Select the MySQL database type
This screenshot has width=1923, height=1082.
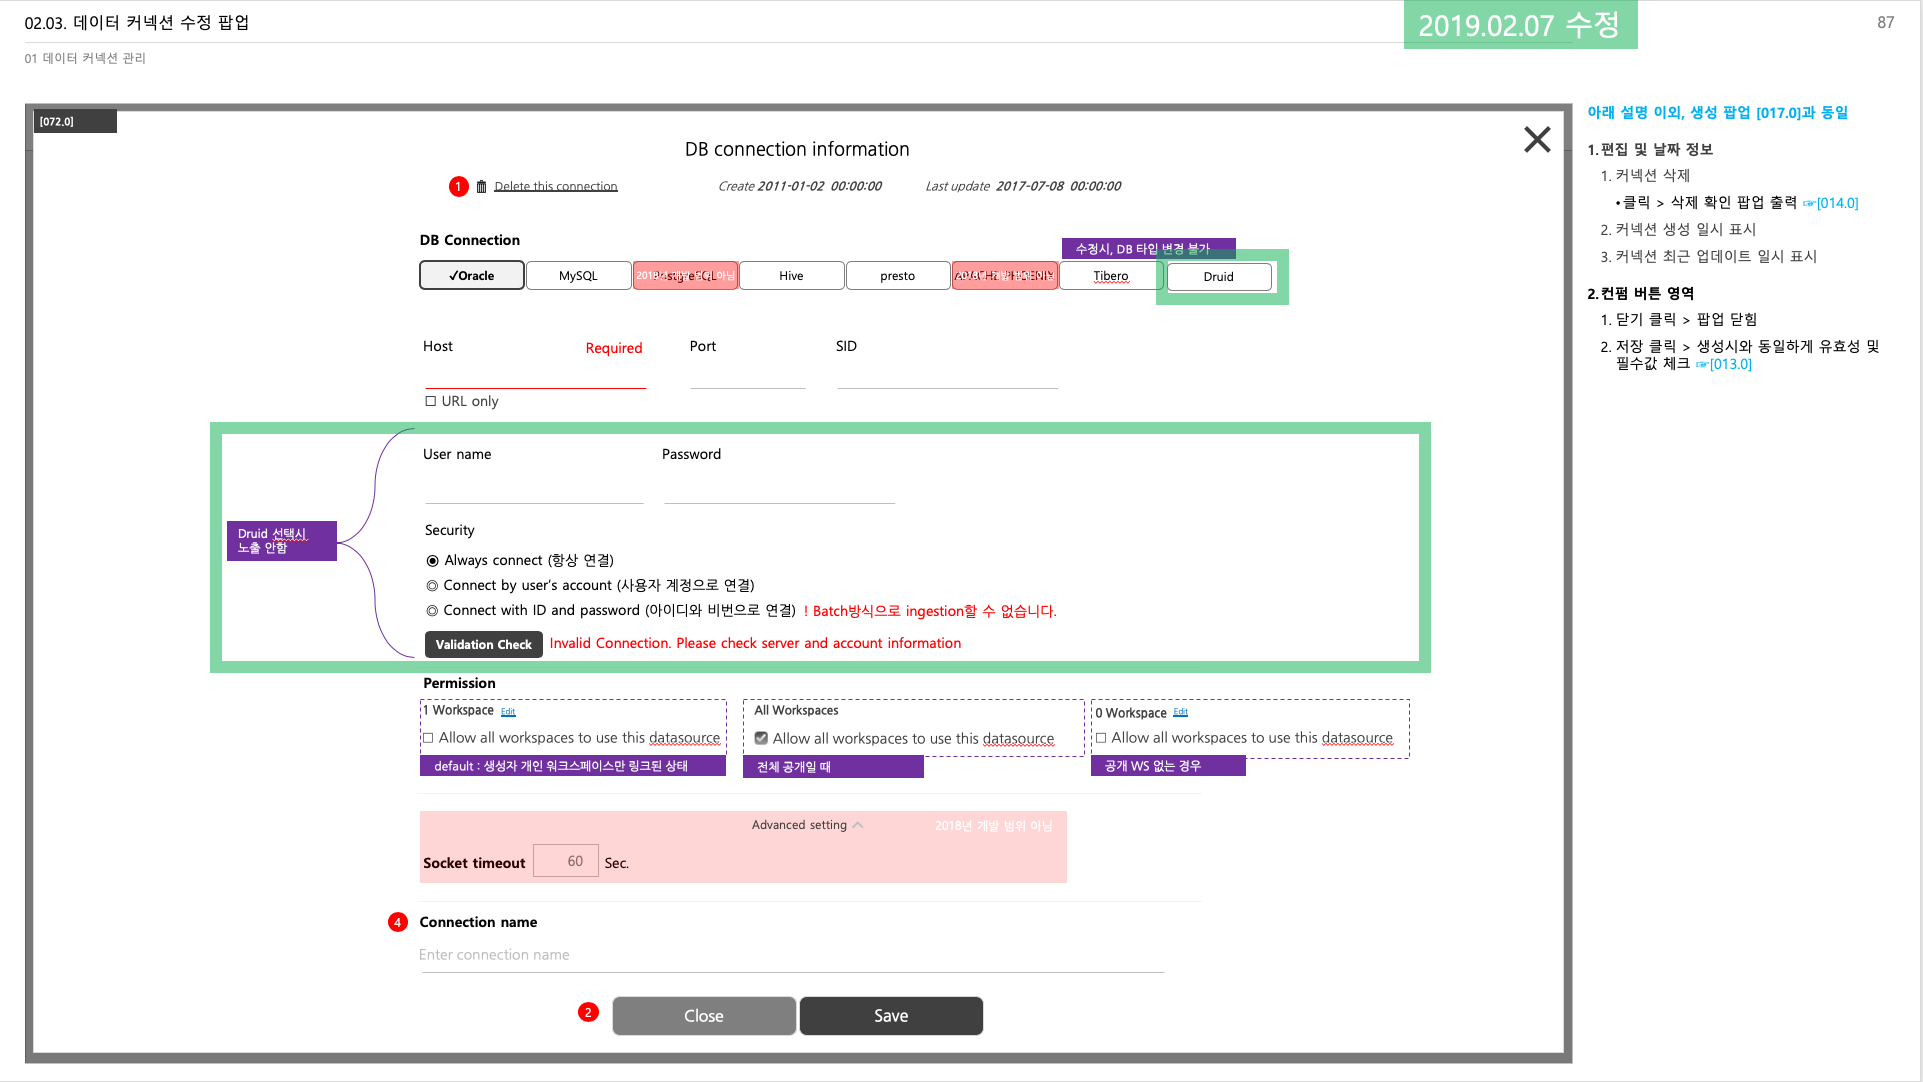[578, 276]
